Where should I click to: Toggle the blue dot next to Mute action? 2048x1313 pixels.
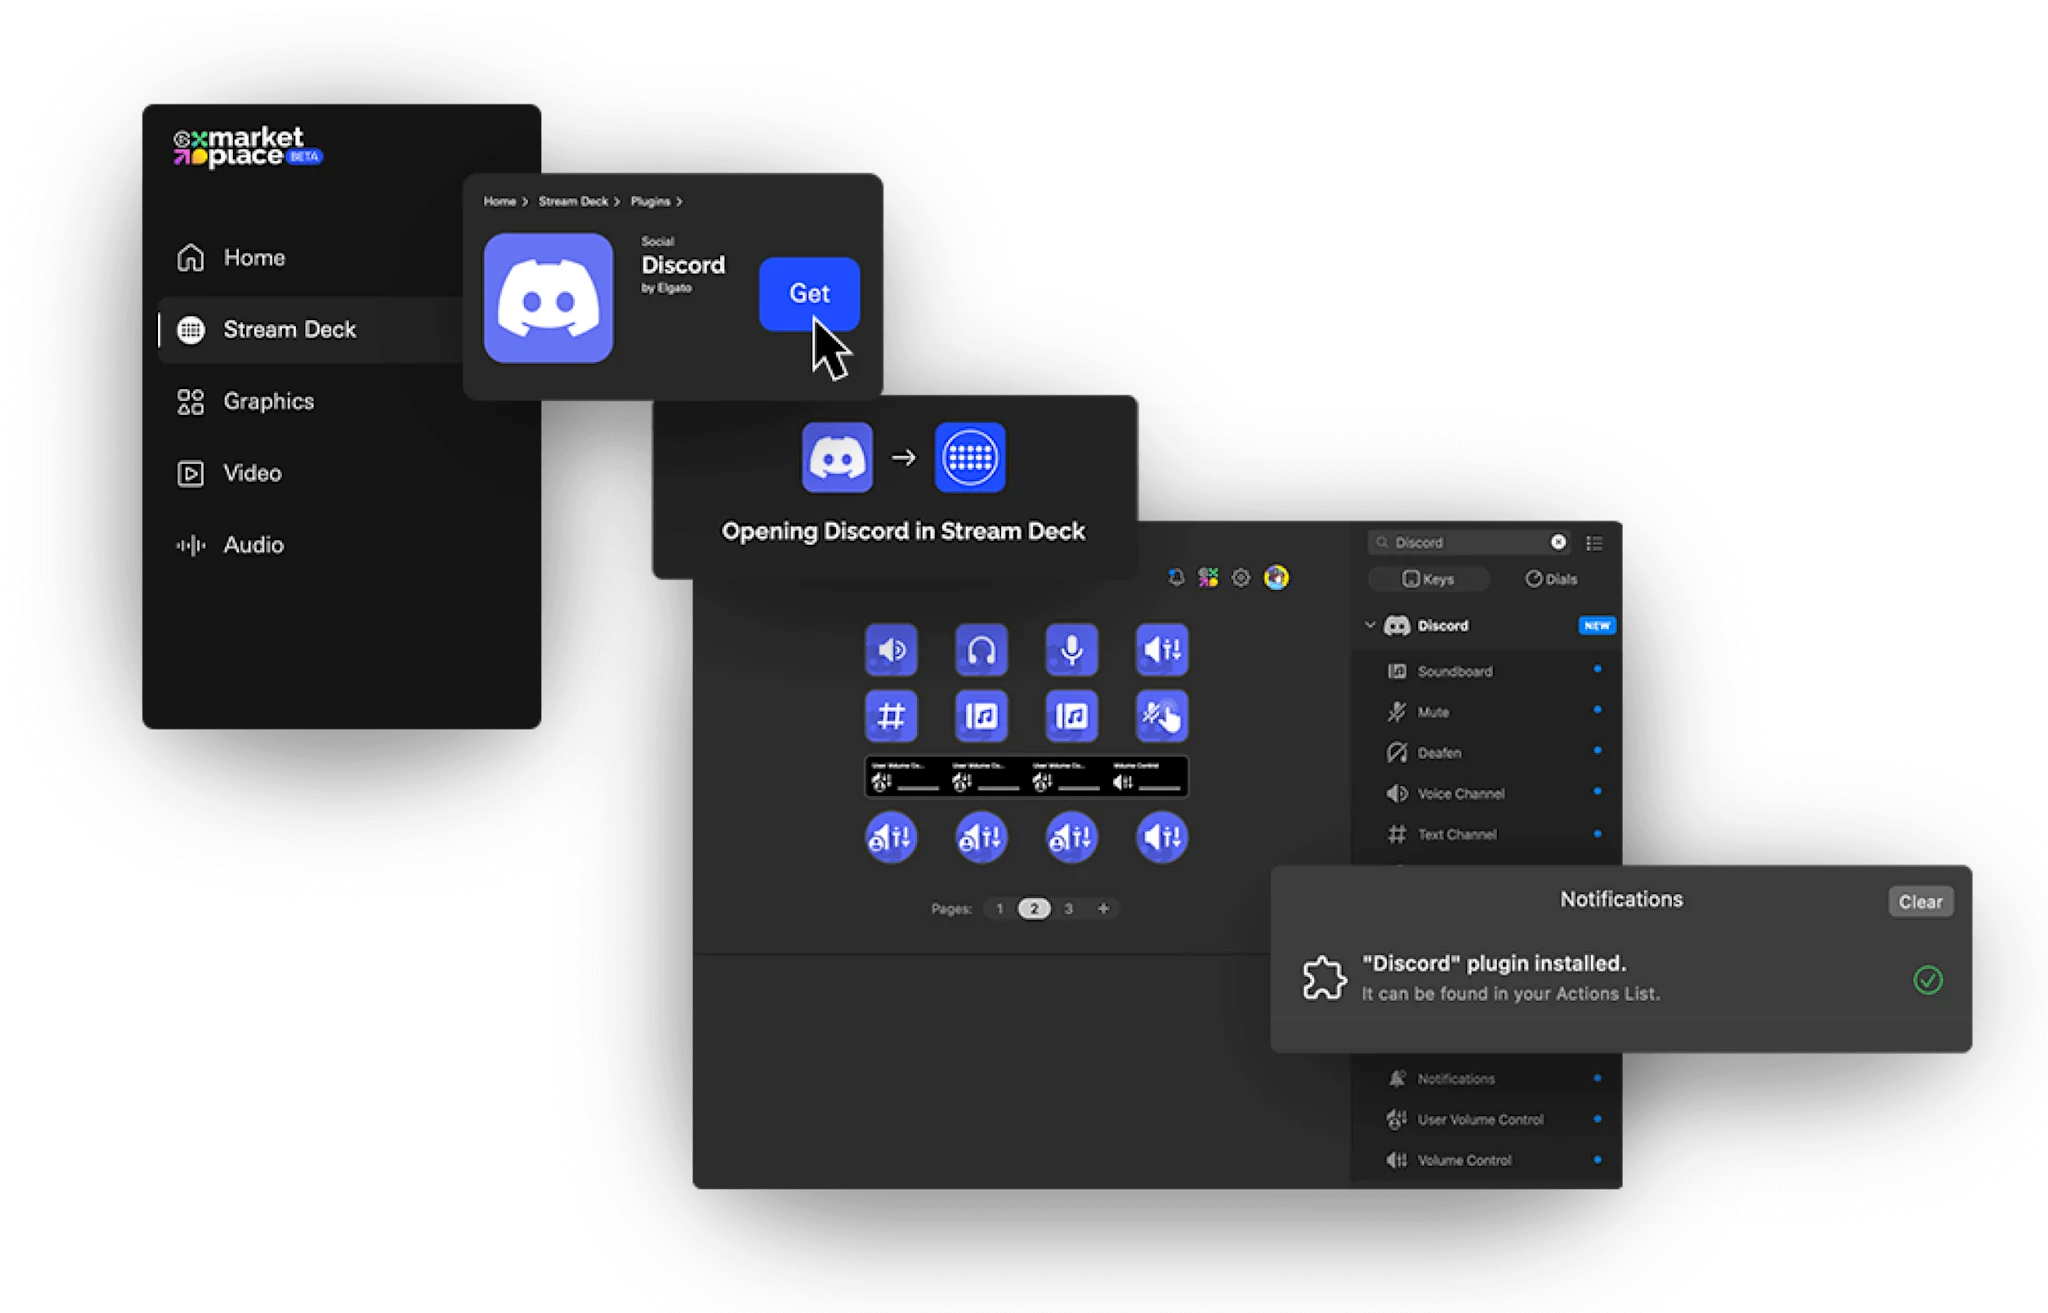1600,710
